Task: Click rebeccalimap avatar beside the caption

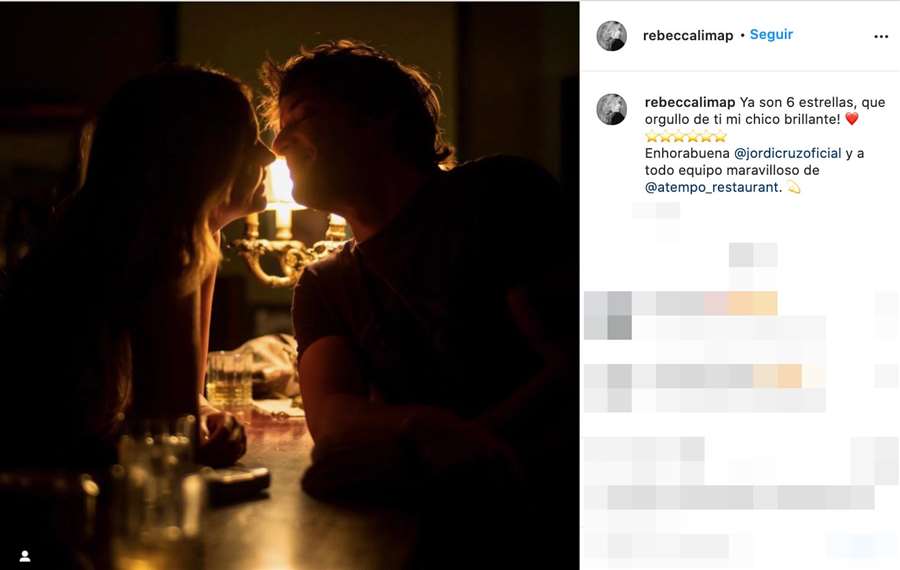Action: [611, 109]
